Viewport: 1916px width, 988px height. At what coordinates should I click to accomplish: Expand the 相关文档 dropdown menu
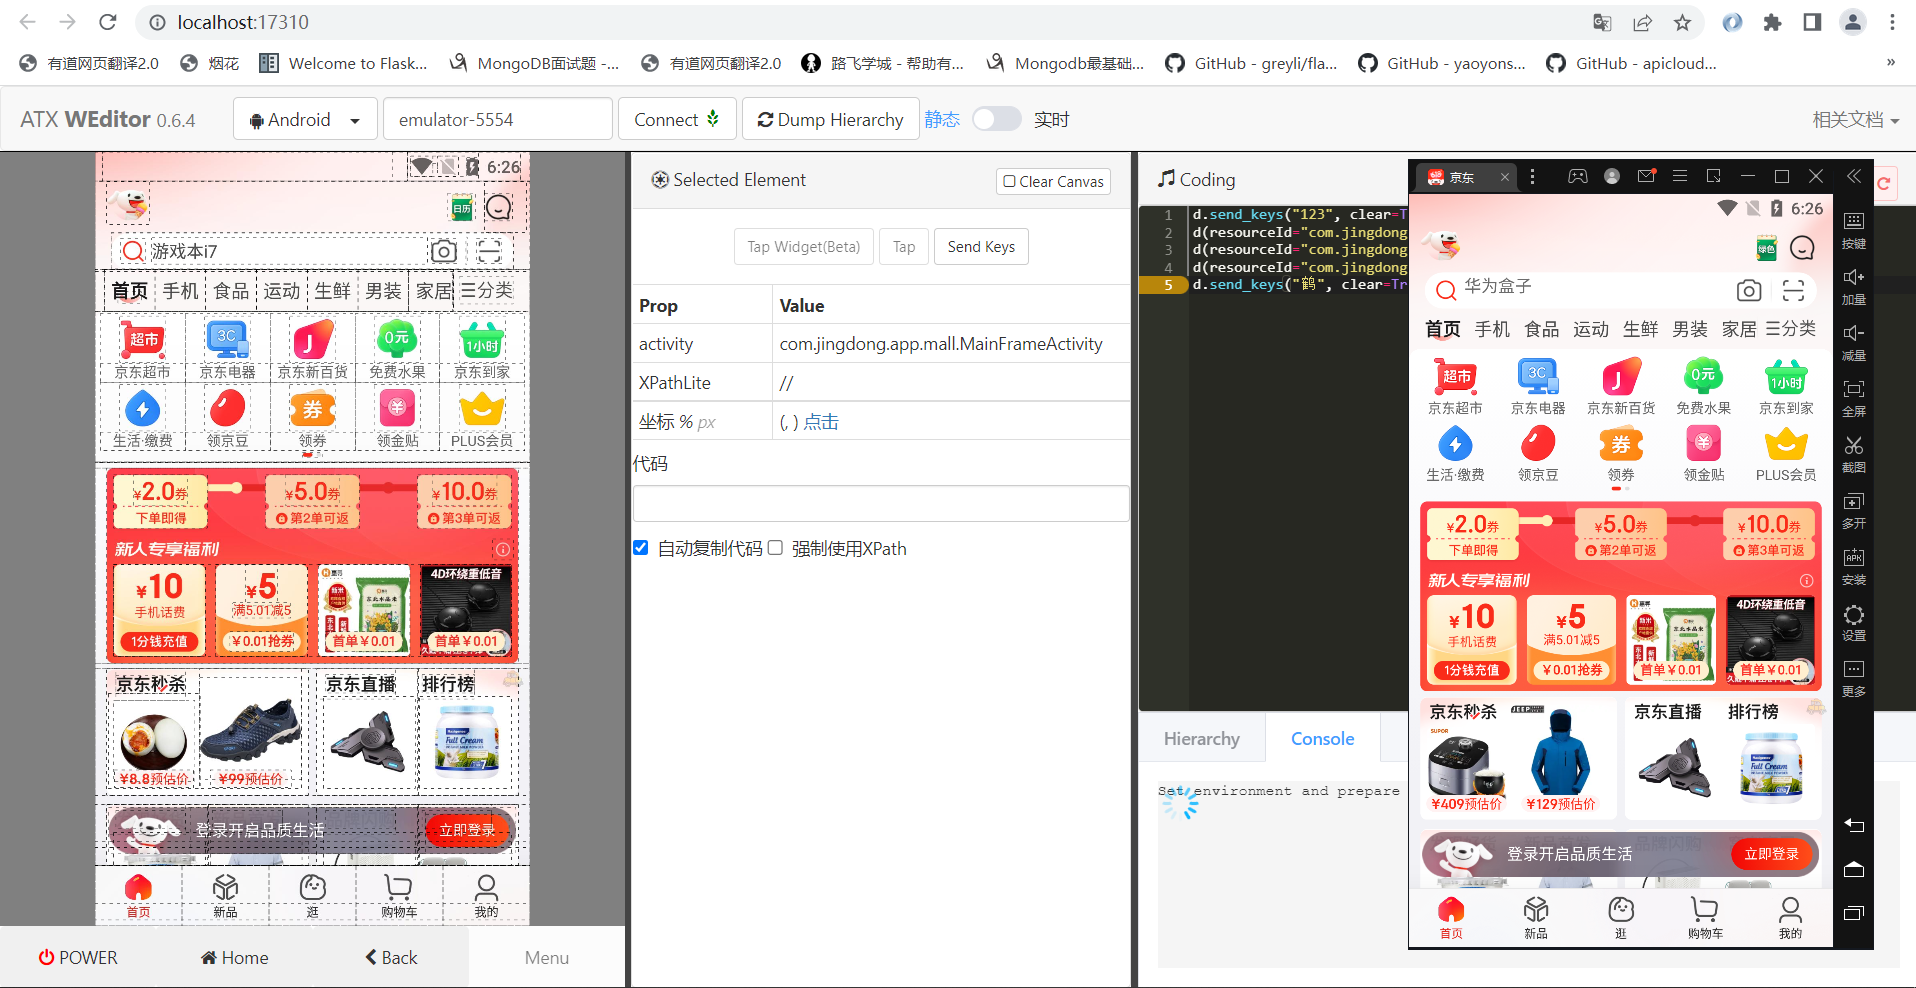1855,120
